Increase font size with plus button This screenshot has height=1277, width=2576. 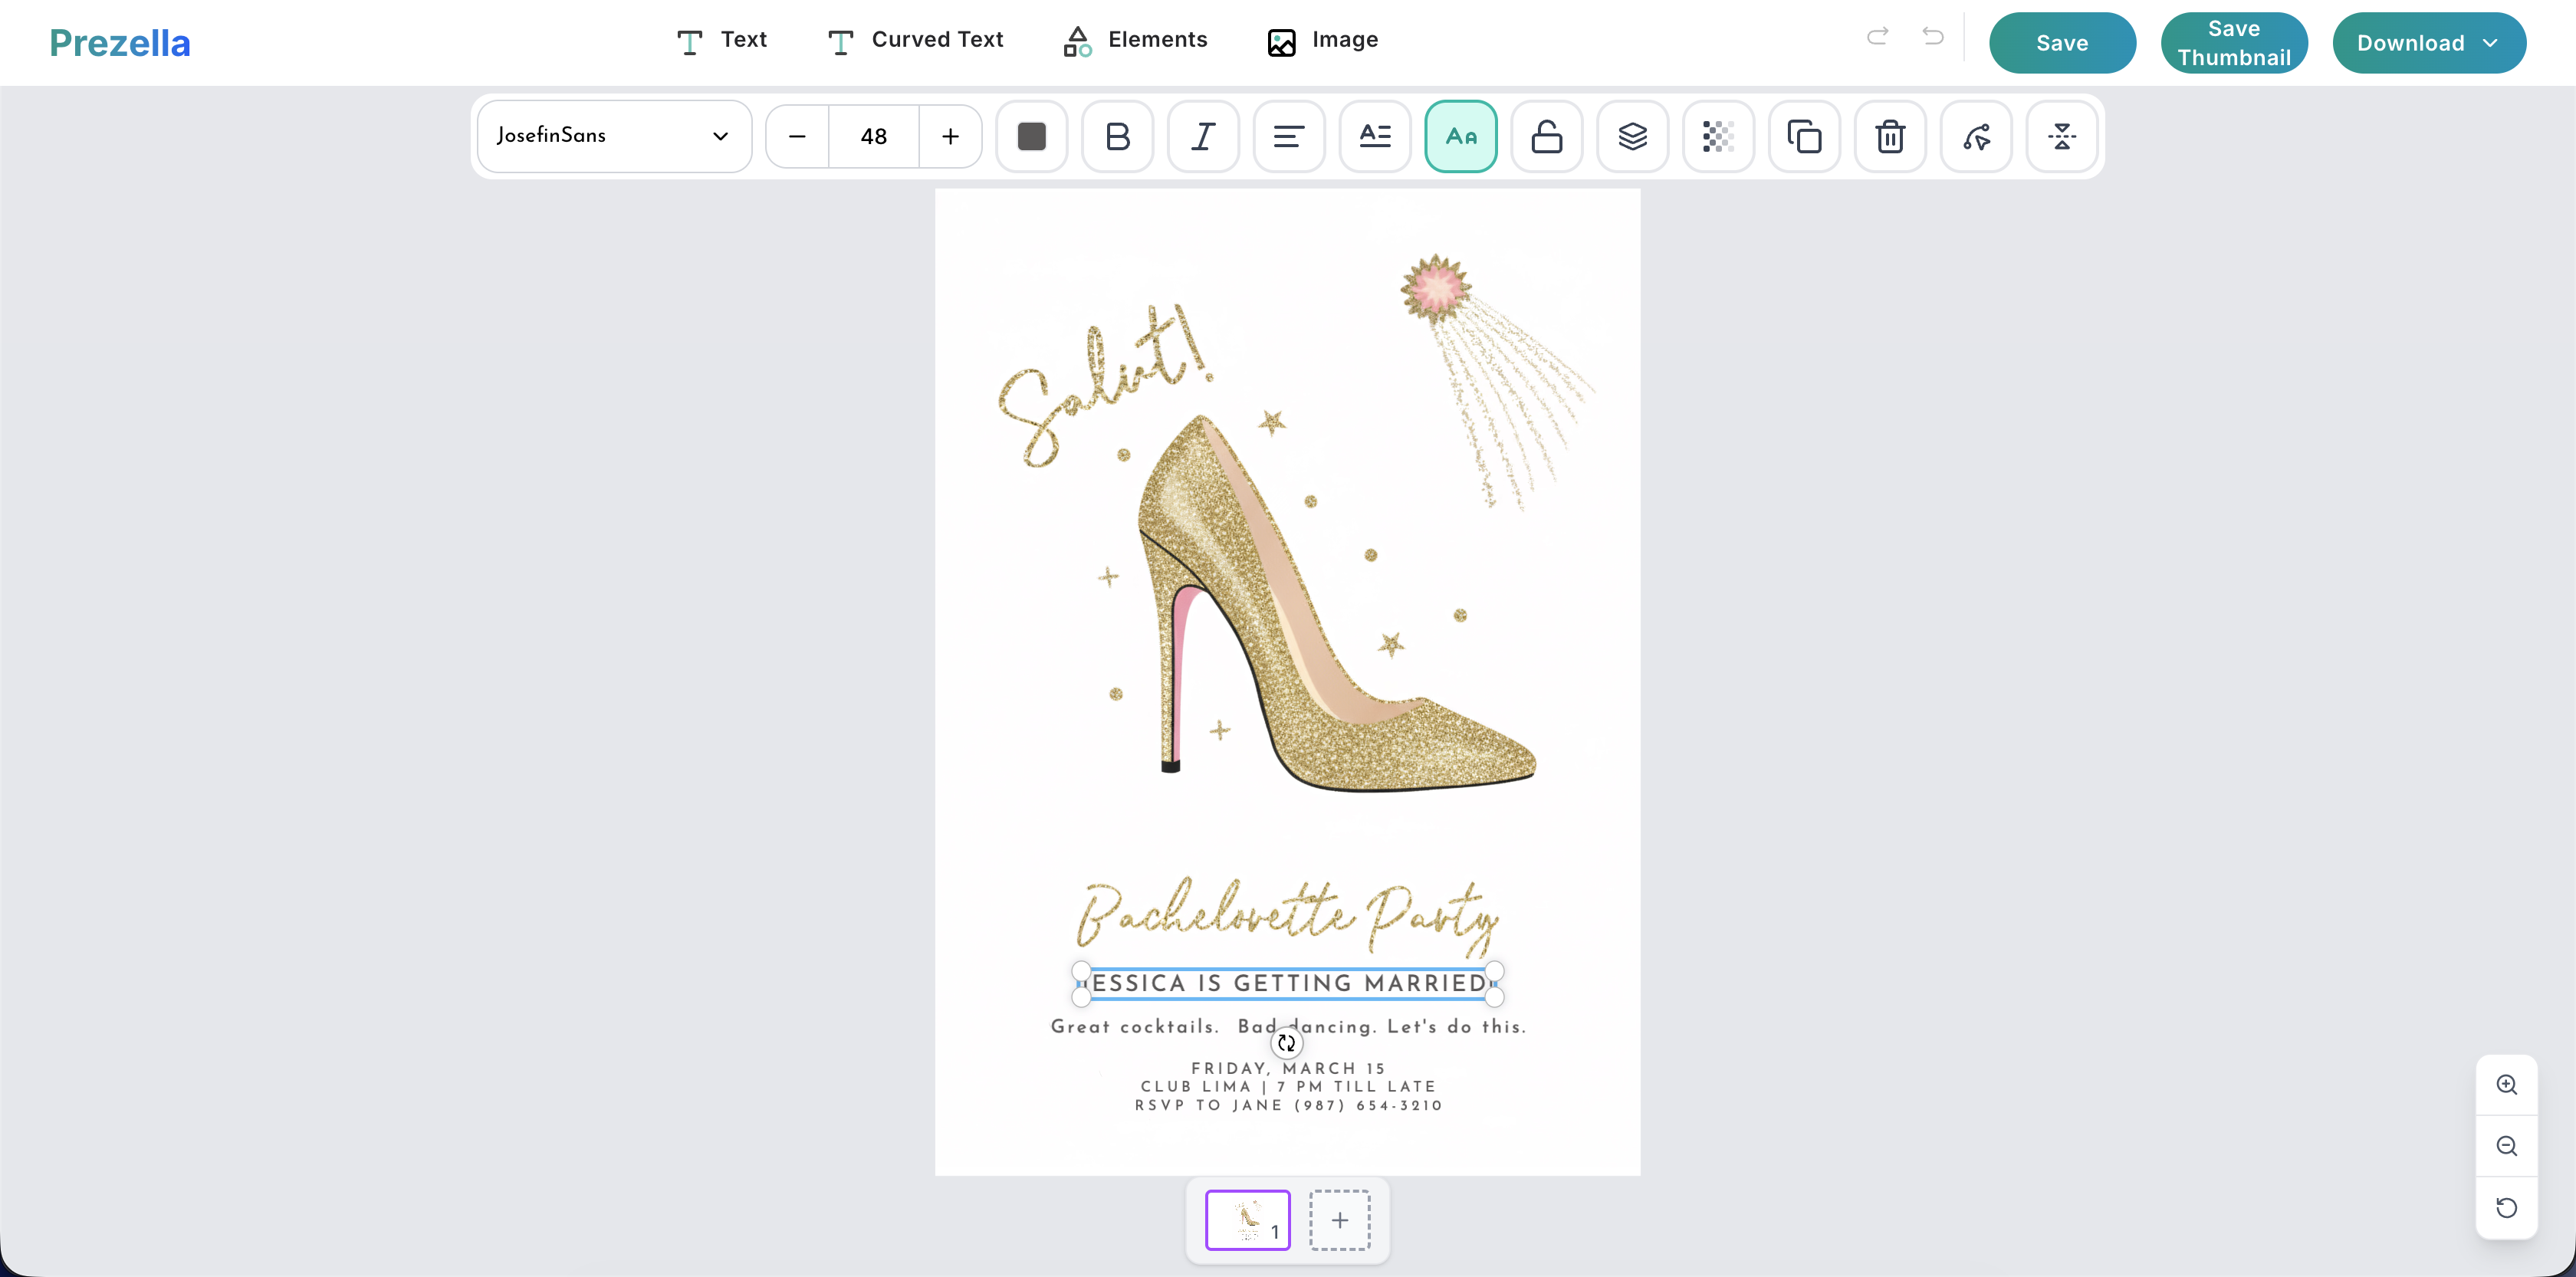[950, 136]
